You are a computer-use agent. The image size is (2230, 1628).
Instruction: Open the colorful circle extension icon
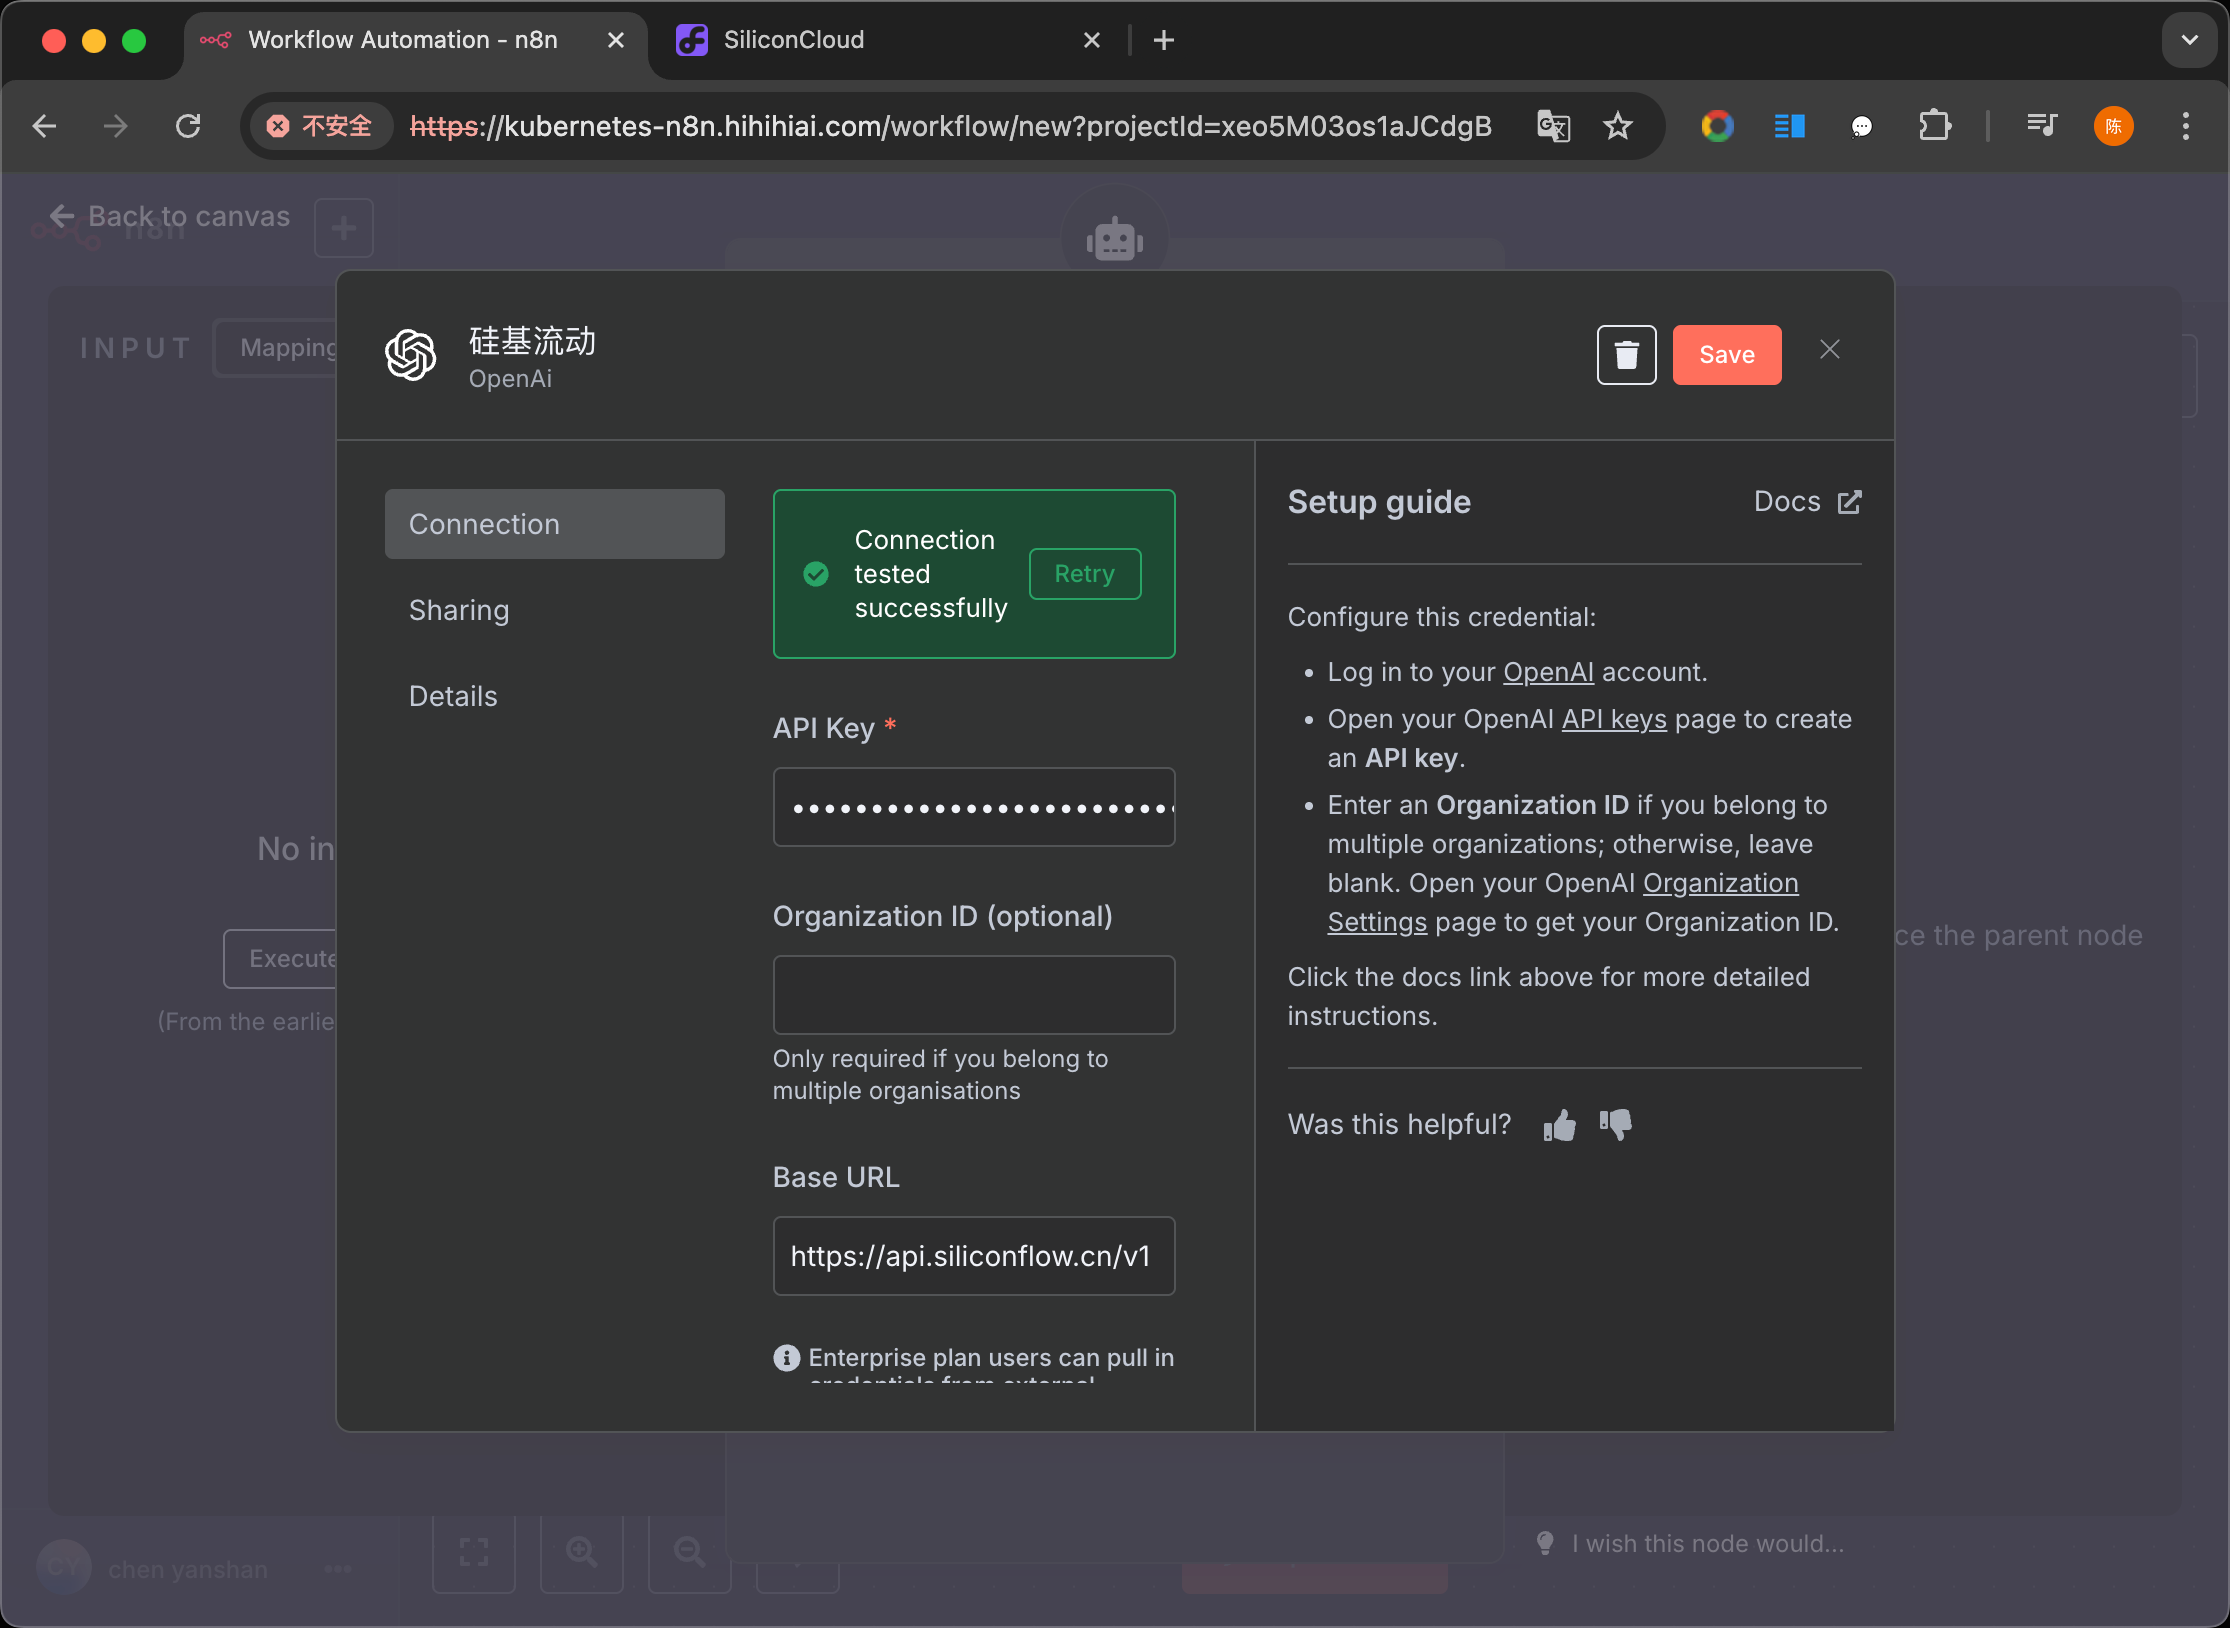tap(1717, 126)
